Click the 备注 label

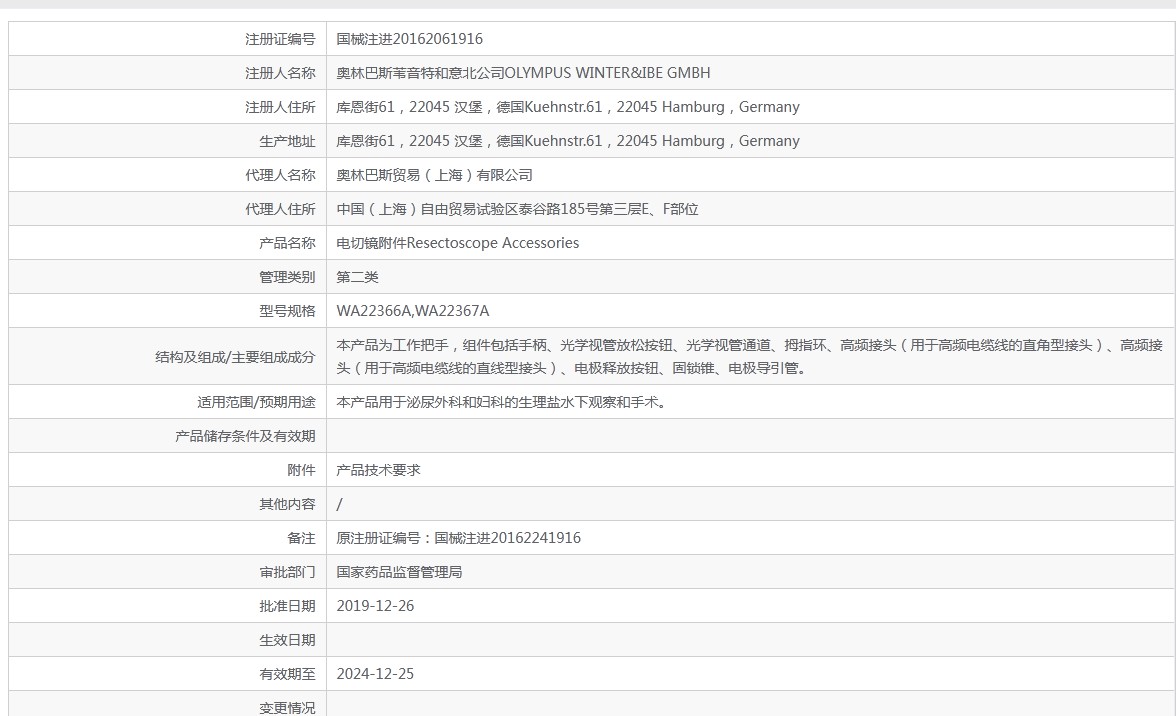coord(302,538)
